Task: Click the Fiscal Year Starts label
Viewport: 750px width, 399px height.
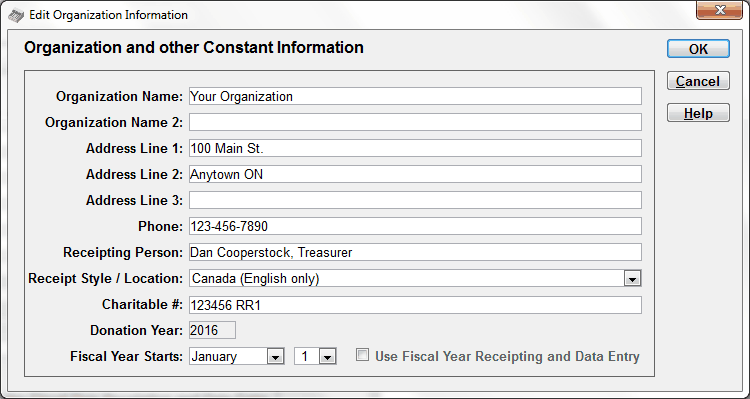Action: click(x=126, y=356)
